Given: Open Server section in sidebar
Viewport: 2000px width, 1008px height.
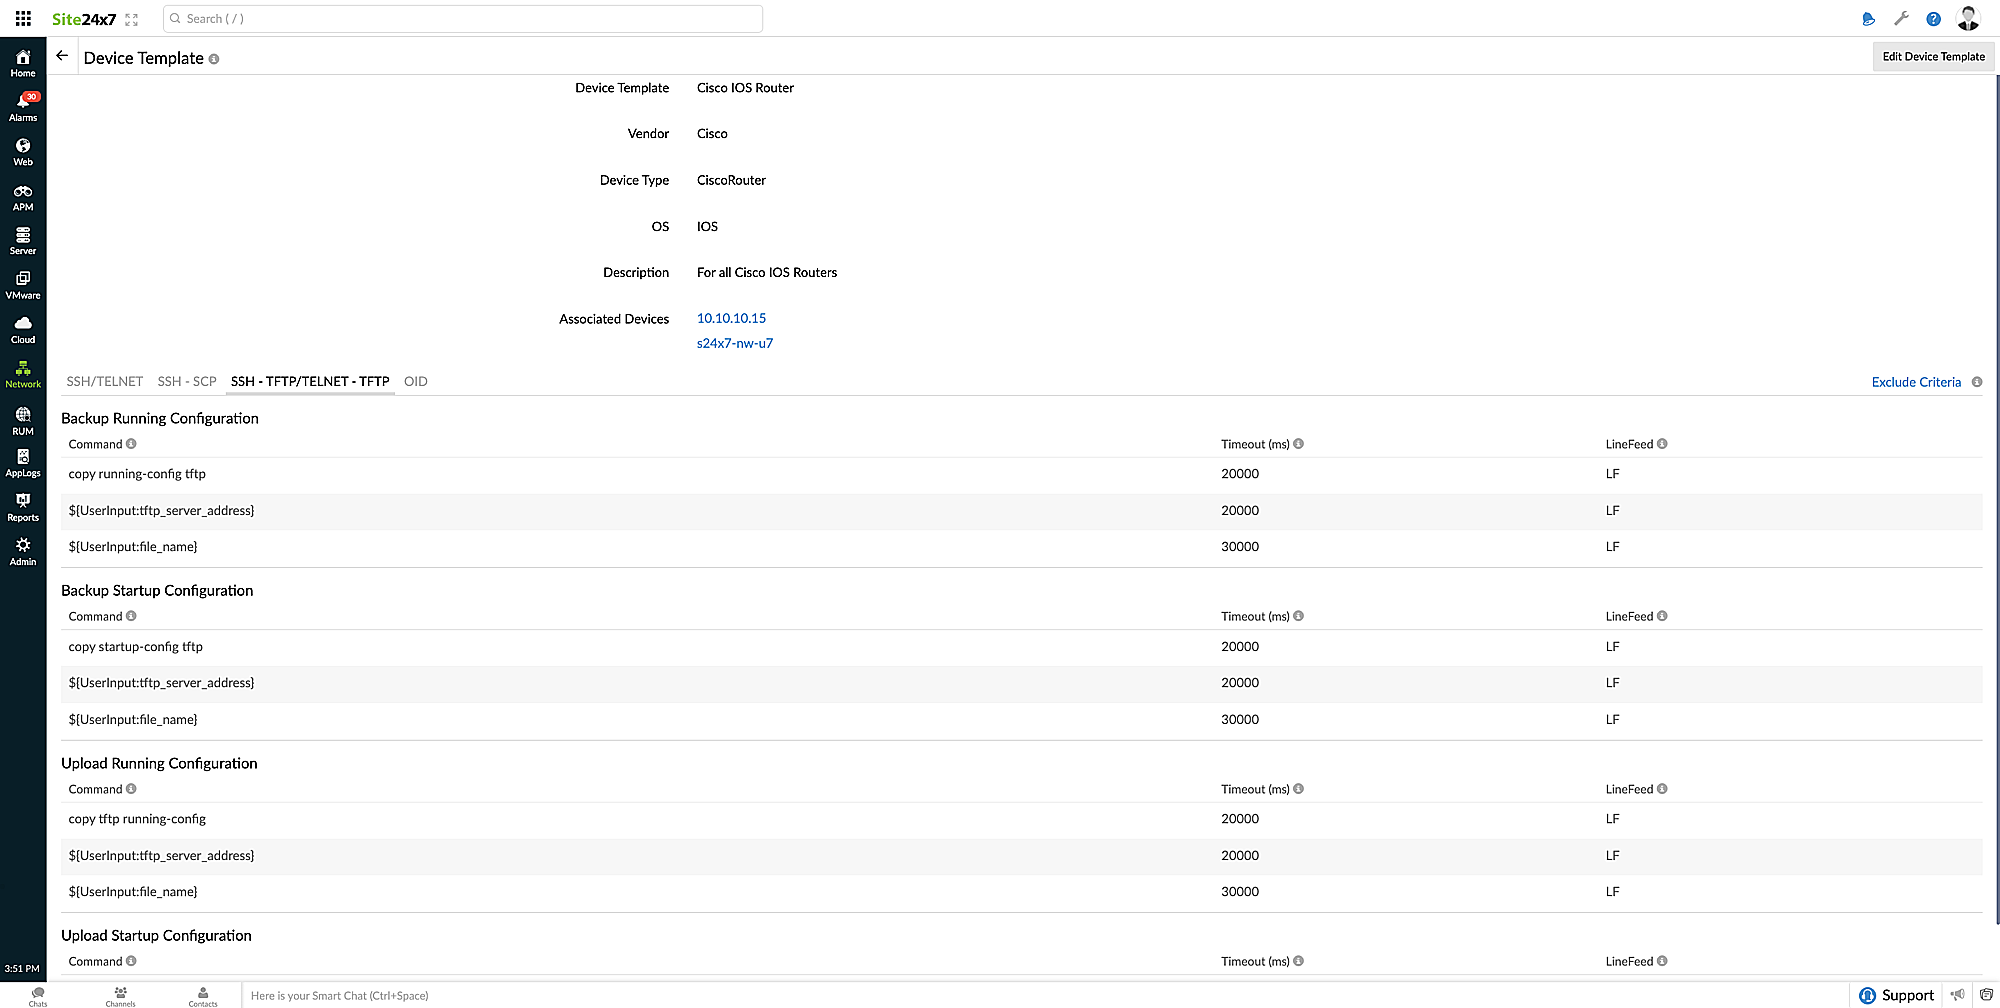Looking at the screenshot, I should pos(23,241).
